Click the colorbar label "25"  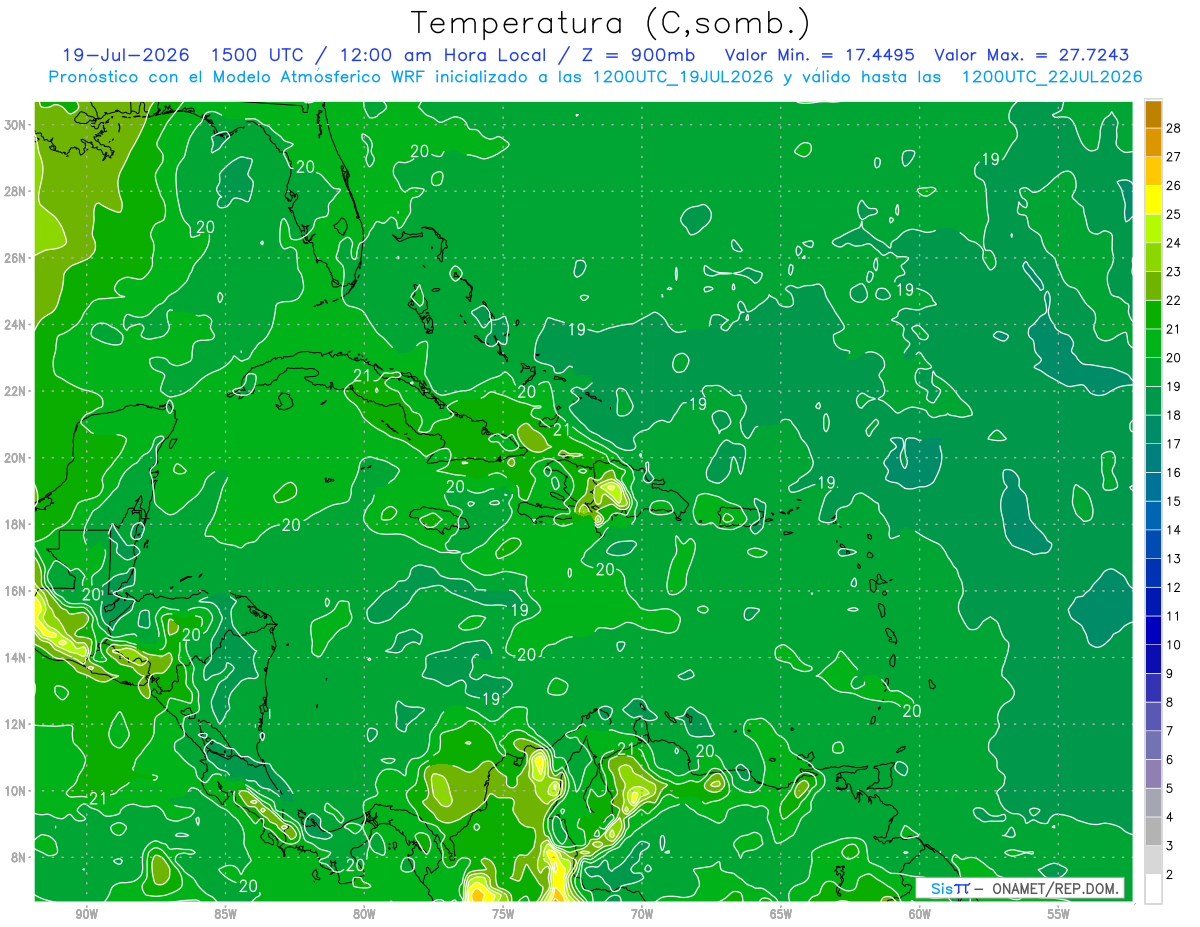[x=1174, y=214]
